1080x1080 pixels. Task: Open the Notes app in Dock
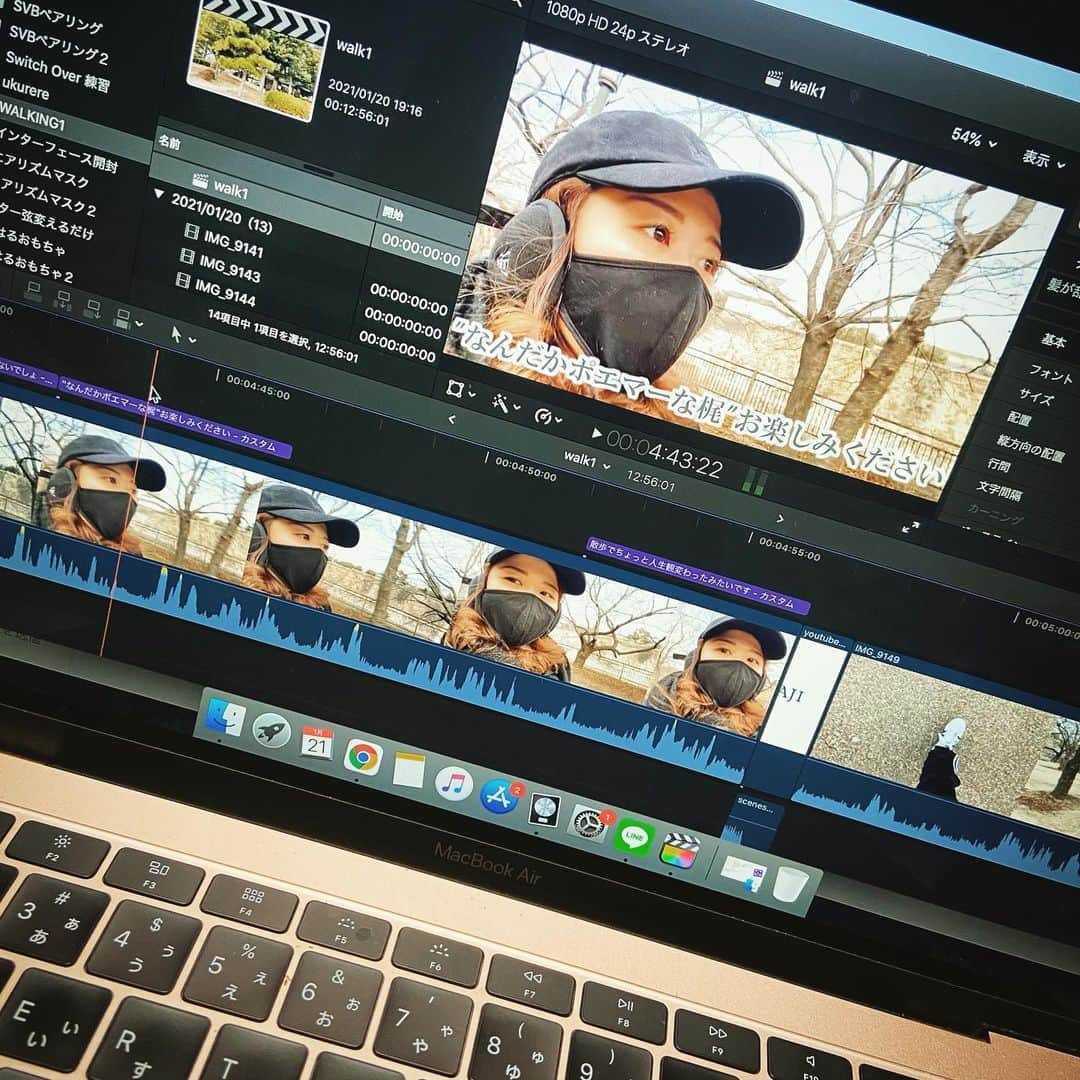408,769
